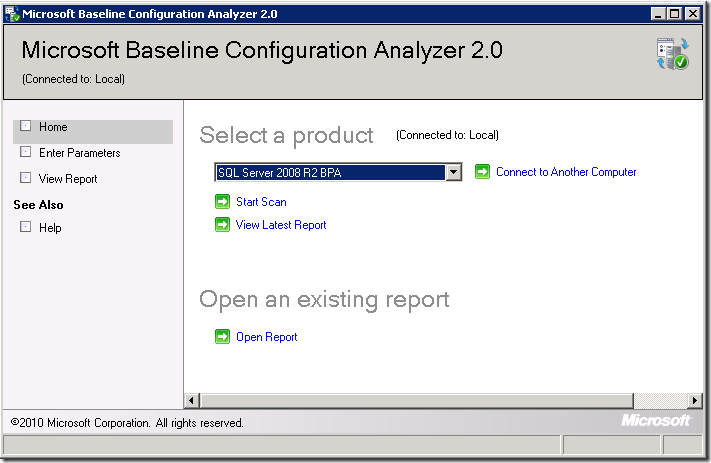The image size is (711, 463).
Task: Click the View Latest Report link
Action: 281,225
